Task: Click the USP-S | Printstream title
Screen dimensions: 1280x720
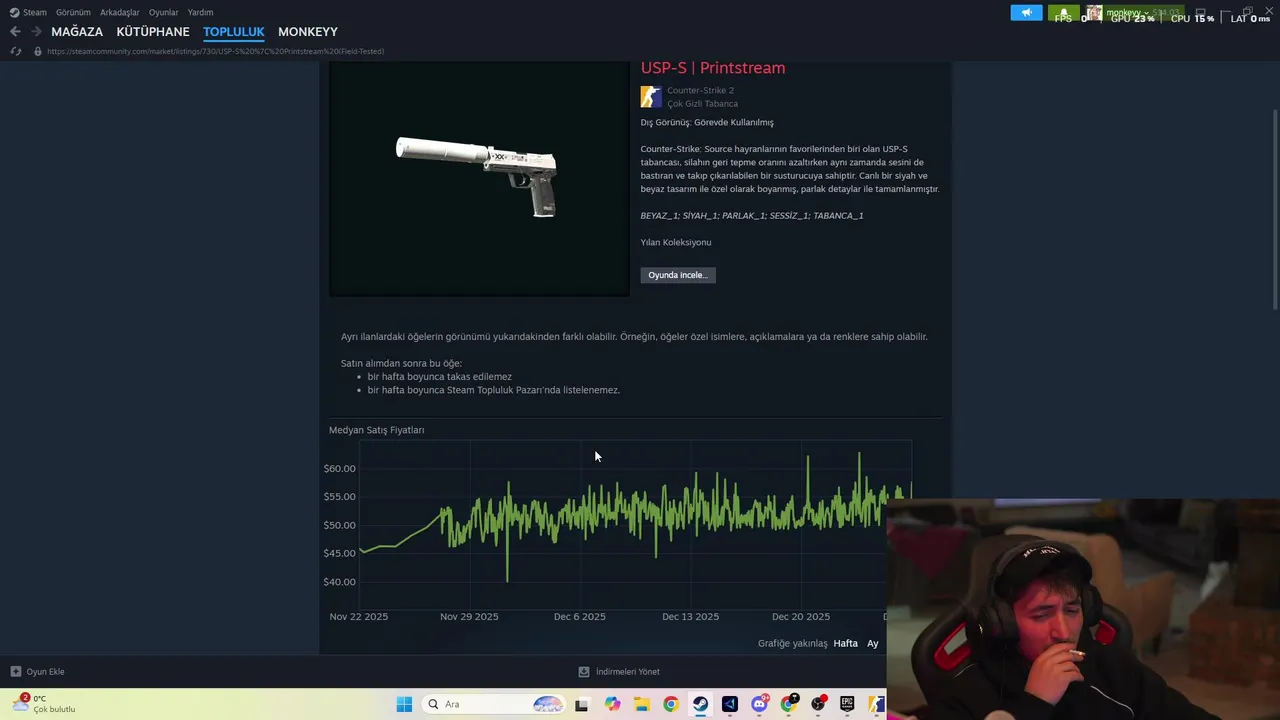Action: click(713, 68)
